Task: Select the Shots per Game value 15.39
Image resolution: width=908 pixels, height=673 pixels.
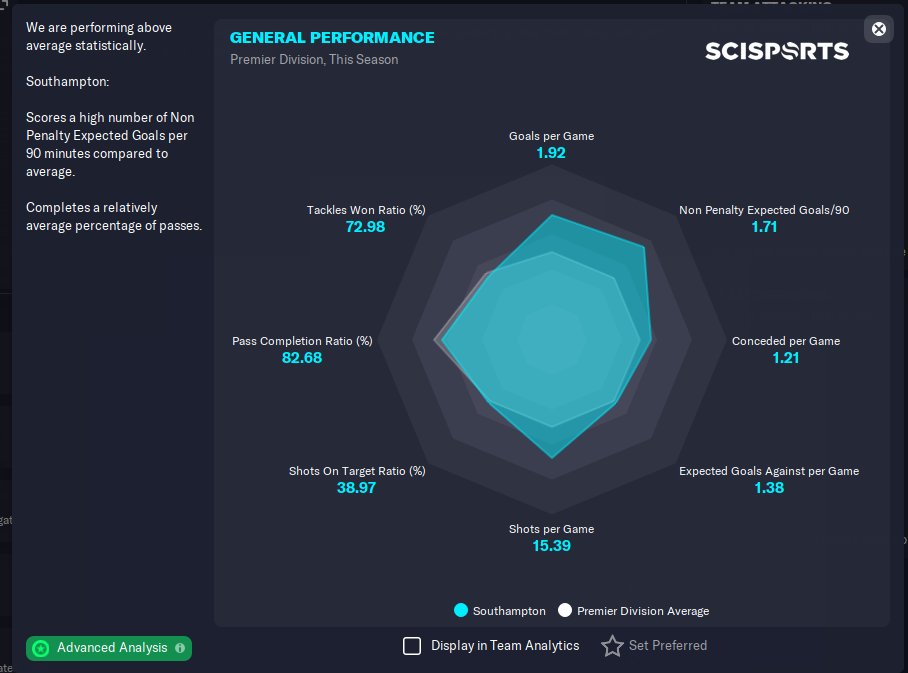Action: click(551, 546)
